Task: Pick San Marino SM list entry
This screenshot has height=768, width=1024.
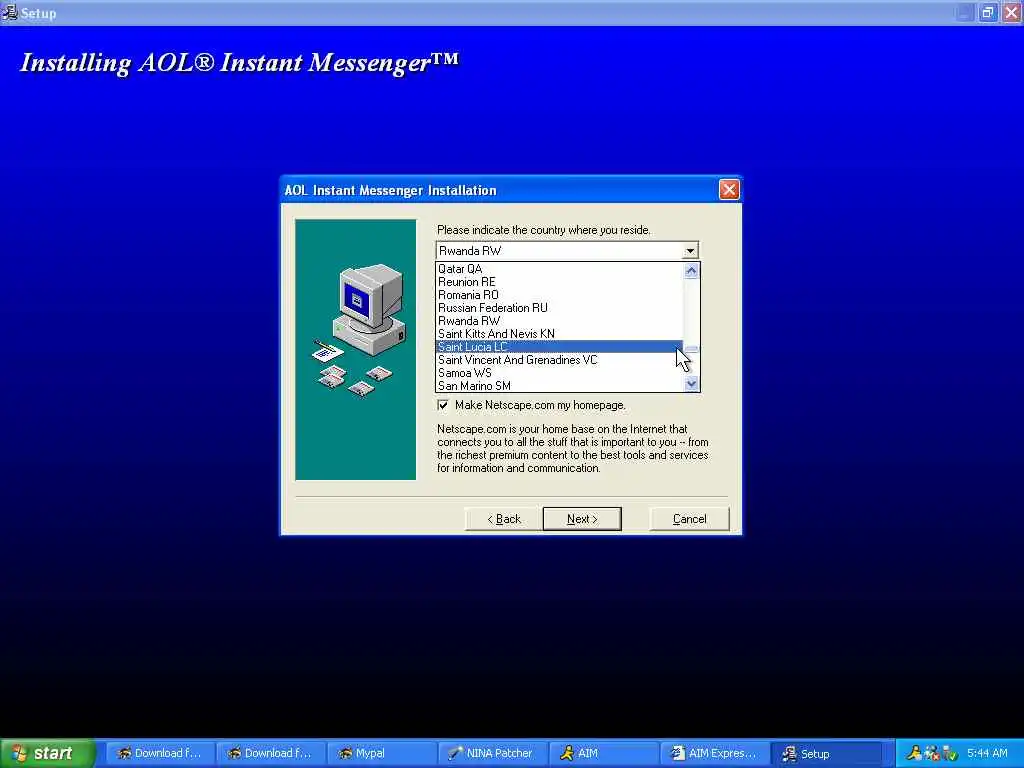Action: pyautogui.click(x=559, y=386)
